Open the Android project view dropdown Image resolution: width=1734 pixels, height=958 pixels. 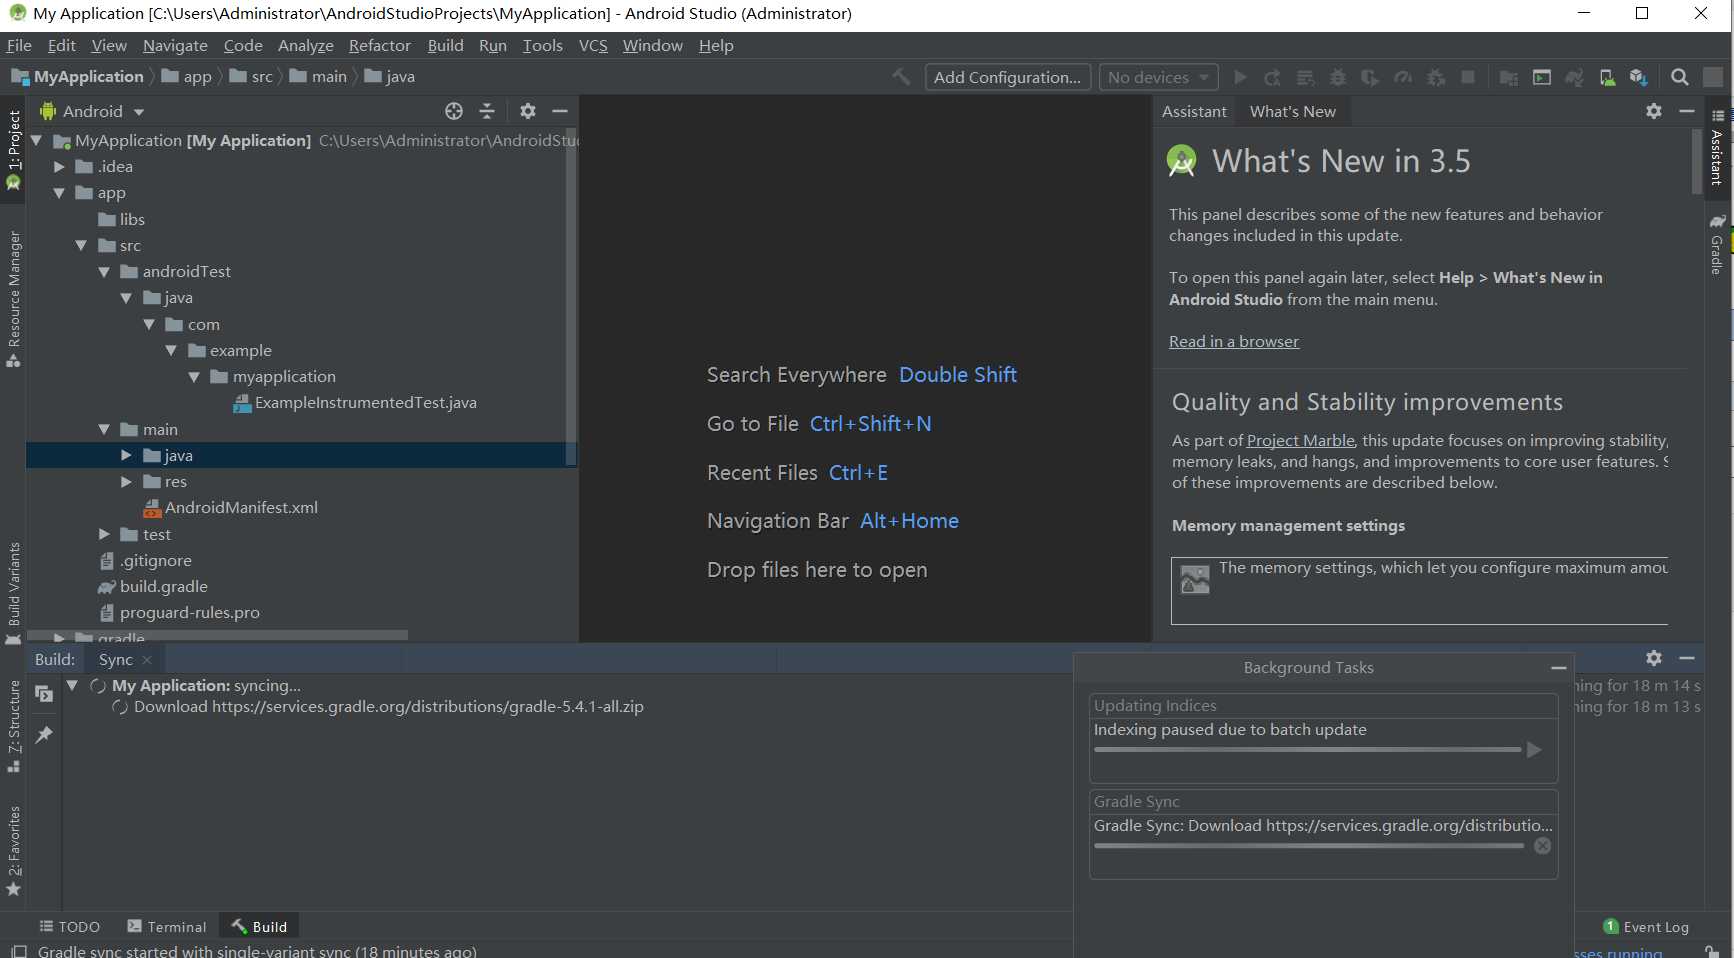tap(92, 111)
